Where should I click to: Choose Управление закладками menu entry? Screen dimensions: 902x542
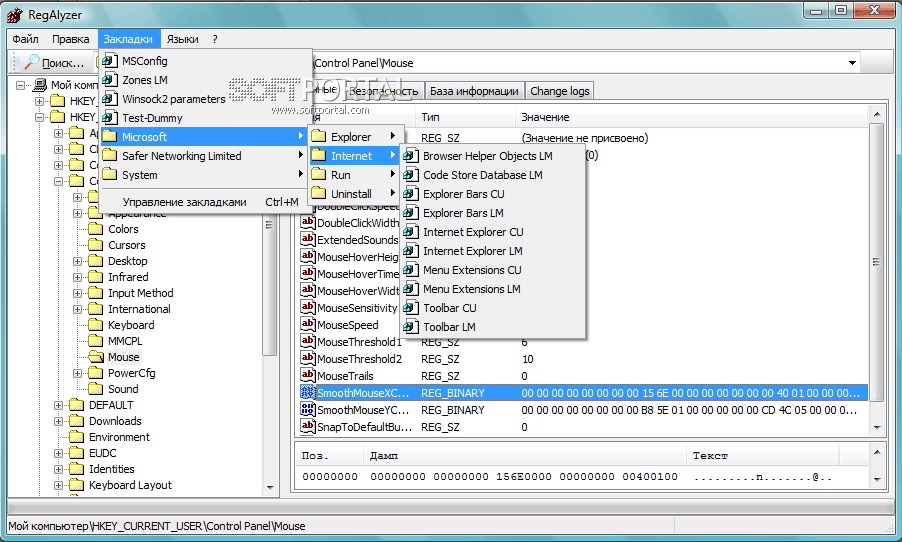pos(206,202)
